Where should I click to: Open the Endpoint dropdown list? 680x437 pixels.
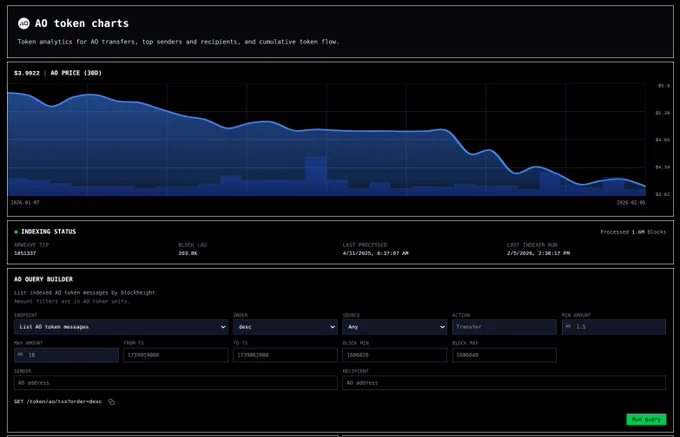point(121,327)
